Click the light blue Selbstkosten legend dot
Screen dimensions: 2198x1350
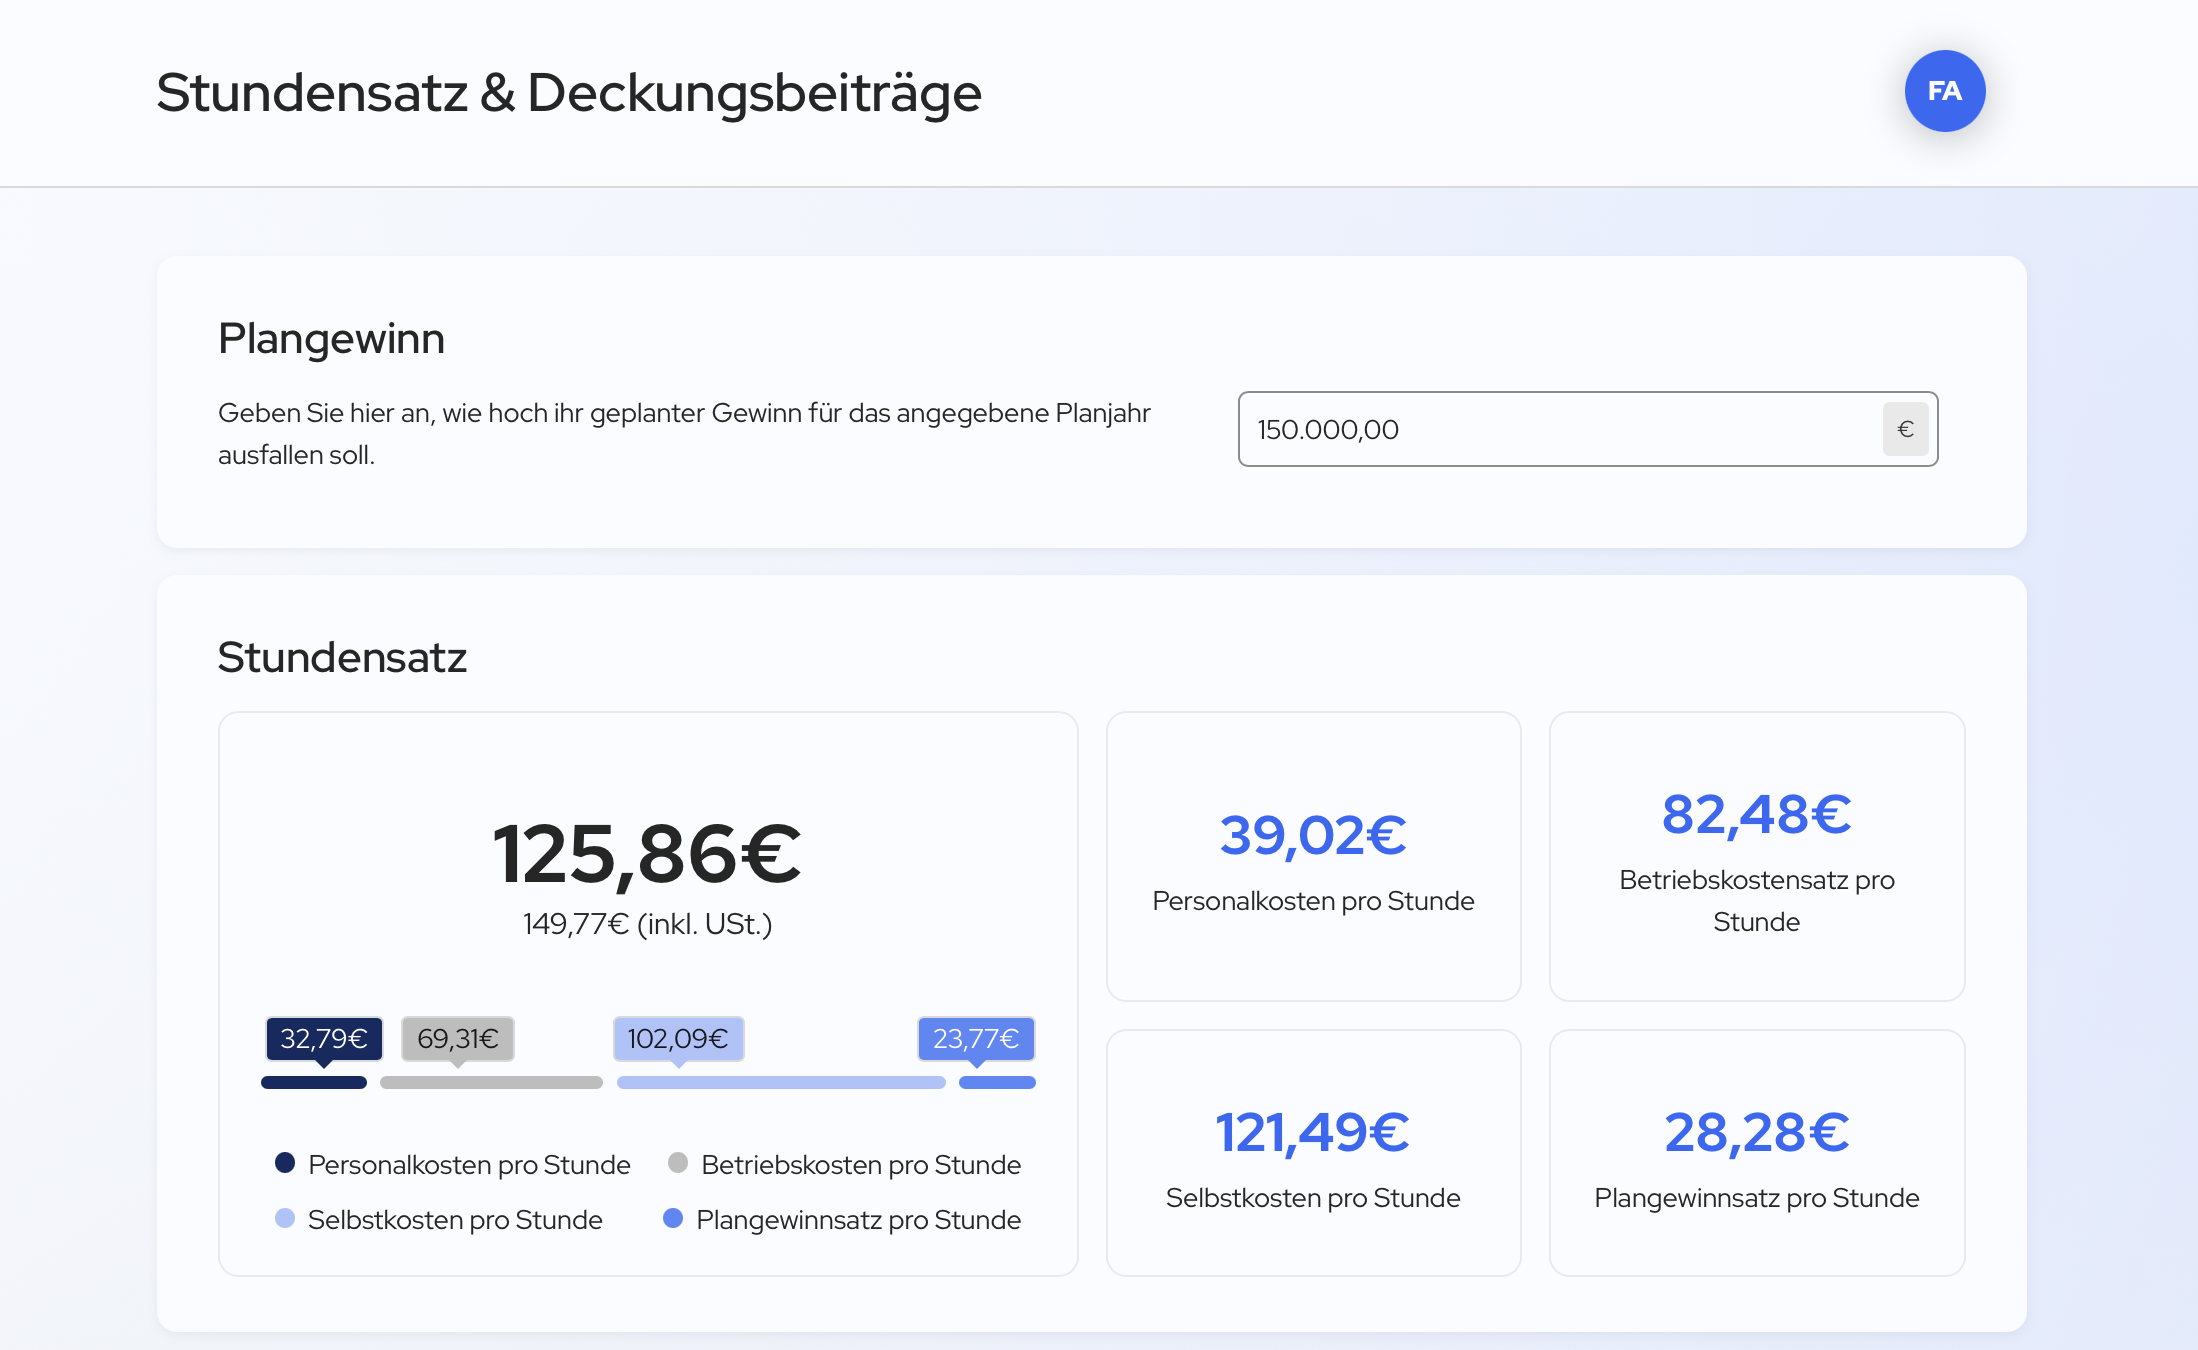[285, 1218]
